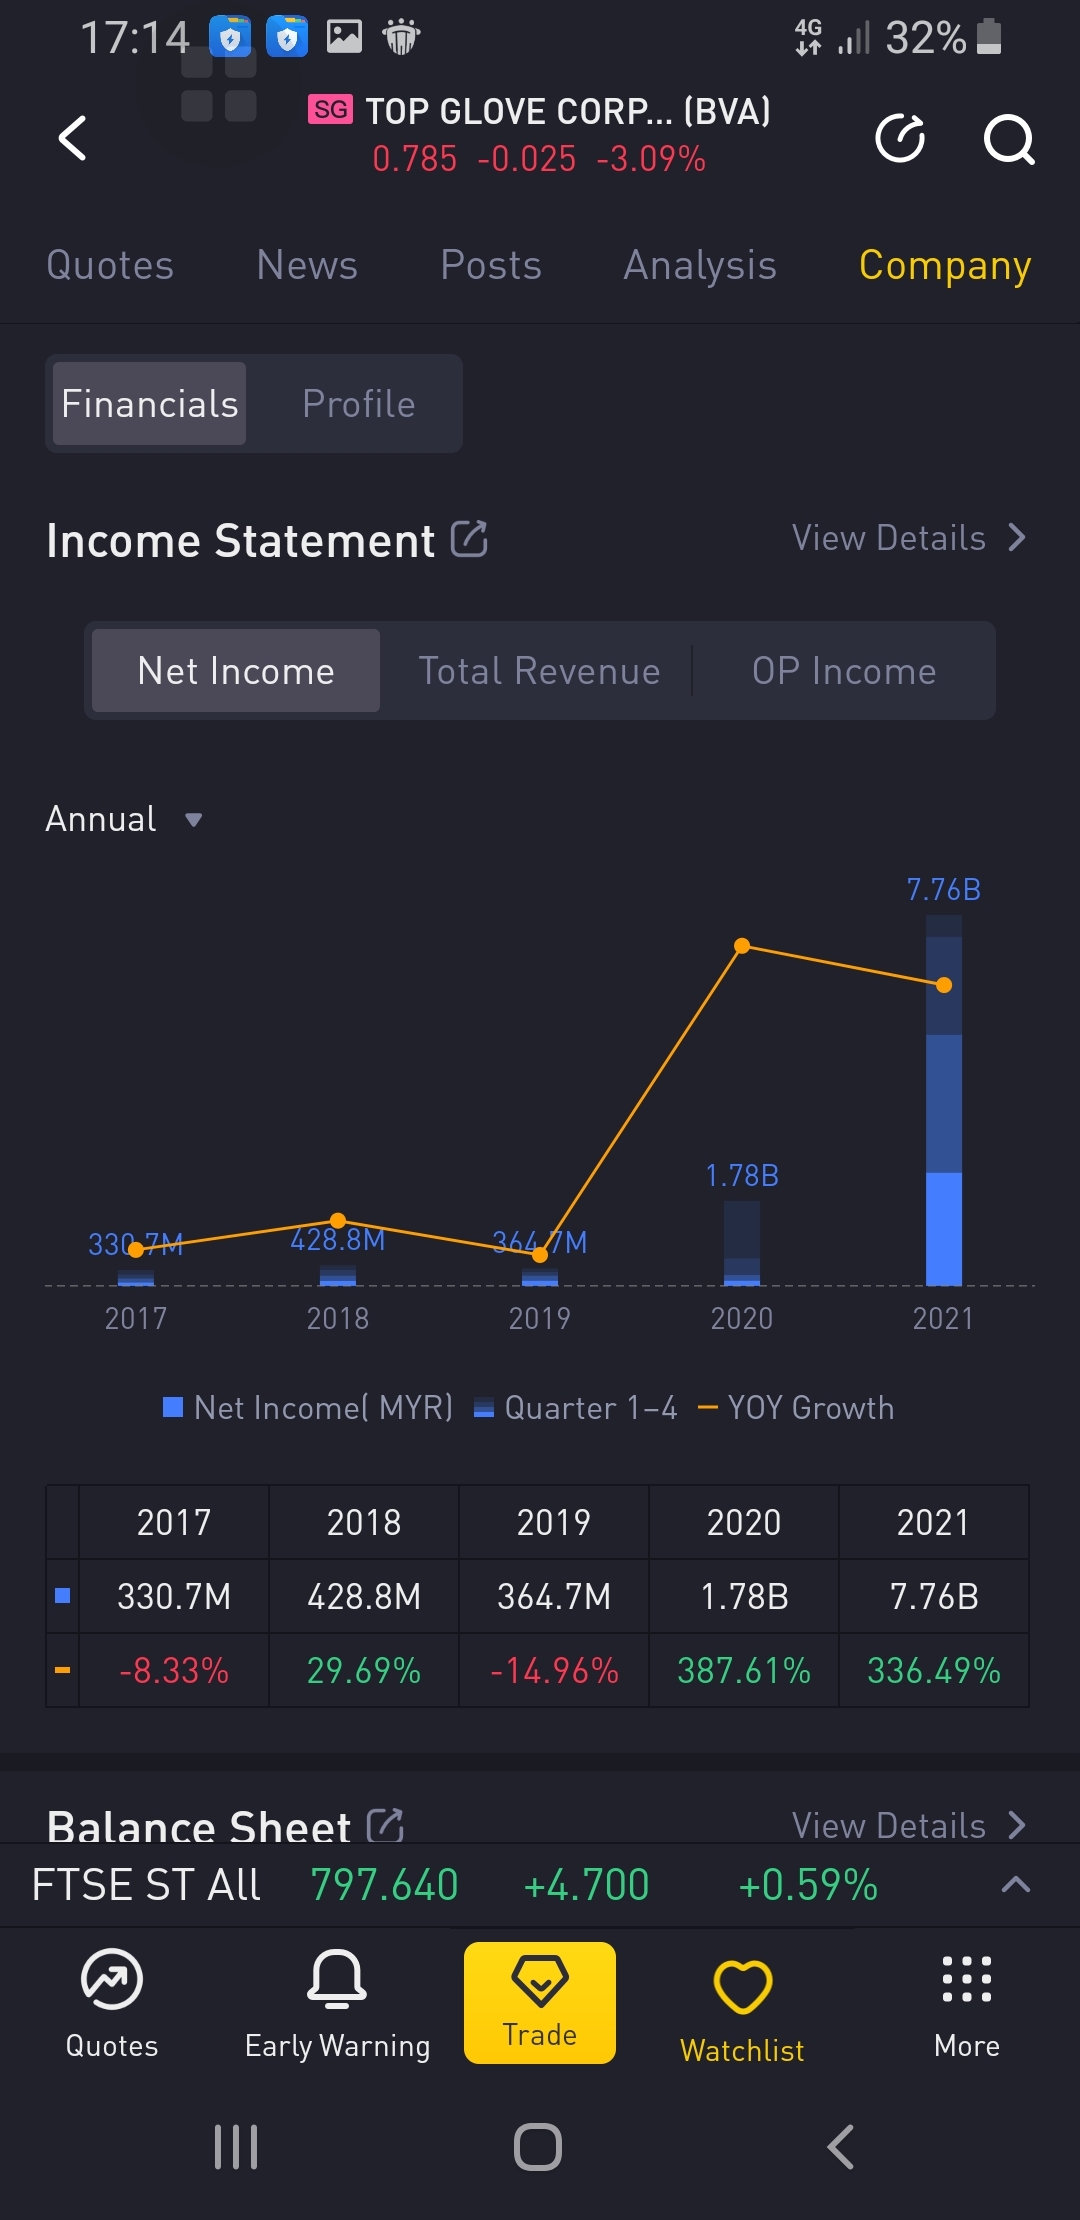The image size is (1080, 2220).
Task: Tap Android back navigation button
Action: [x=841, y=2147]
